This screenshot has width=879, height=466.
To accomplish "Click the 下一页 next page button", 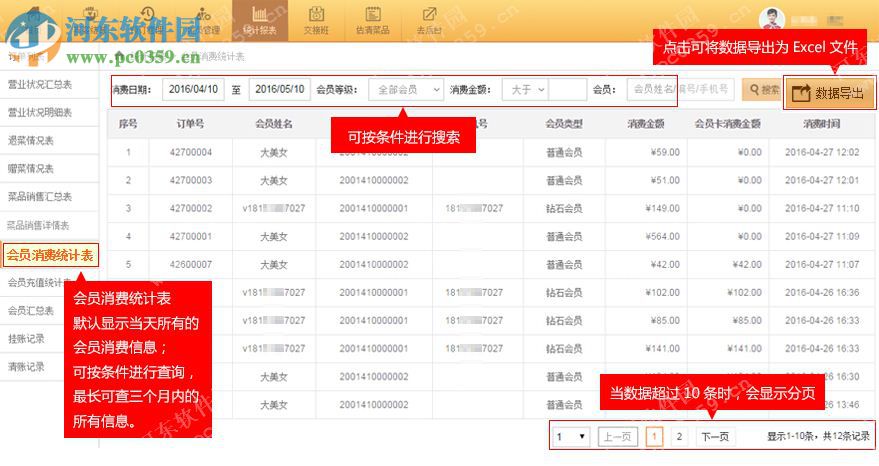I will [x=715, y=436].
